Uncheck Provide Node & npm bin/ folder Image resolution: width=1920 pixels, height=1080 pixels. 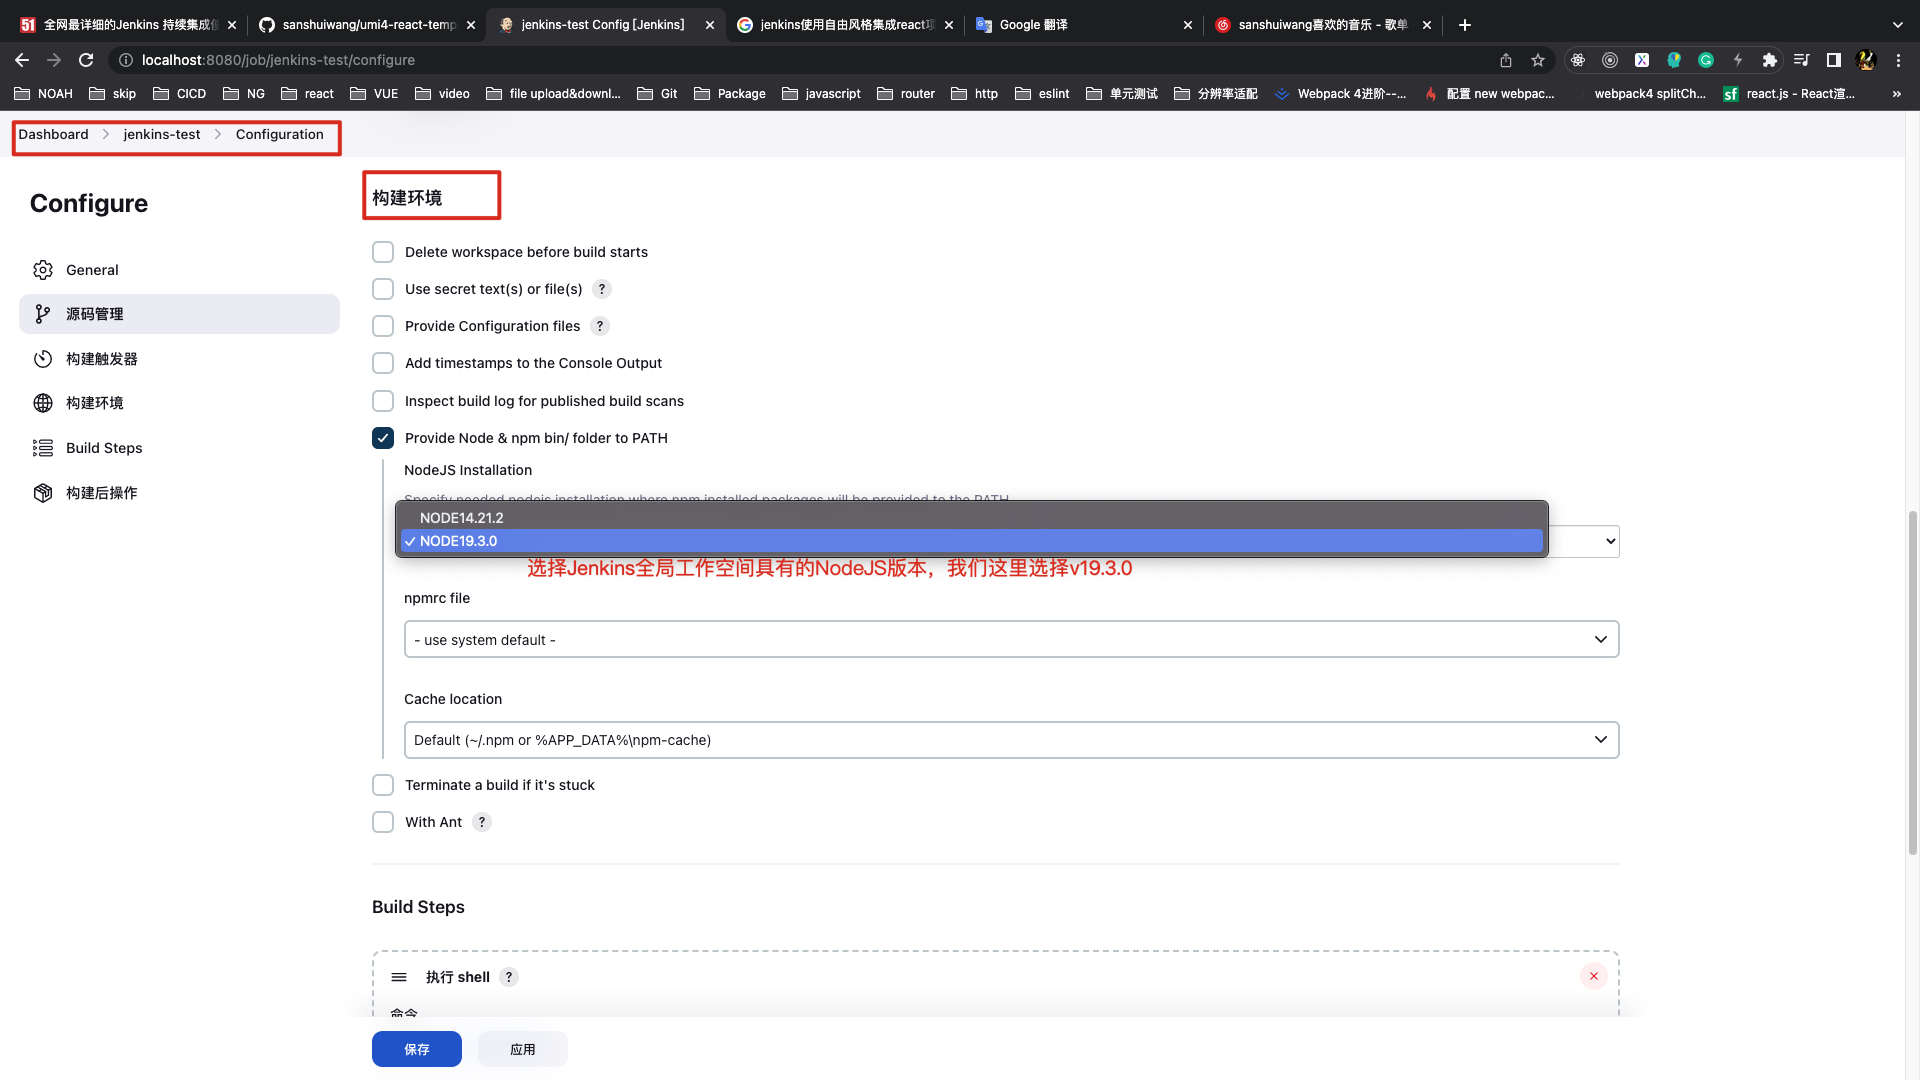[x=383, y=438]
